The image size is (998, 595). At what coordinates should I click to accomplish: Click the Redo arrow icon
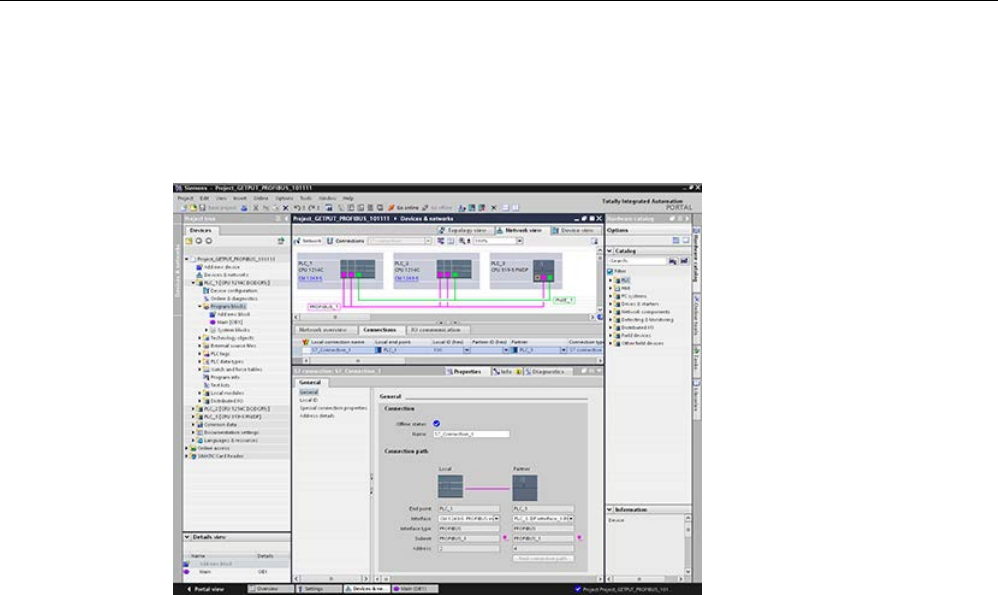[311, 208]
